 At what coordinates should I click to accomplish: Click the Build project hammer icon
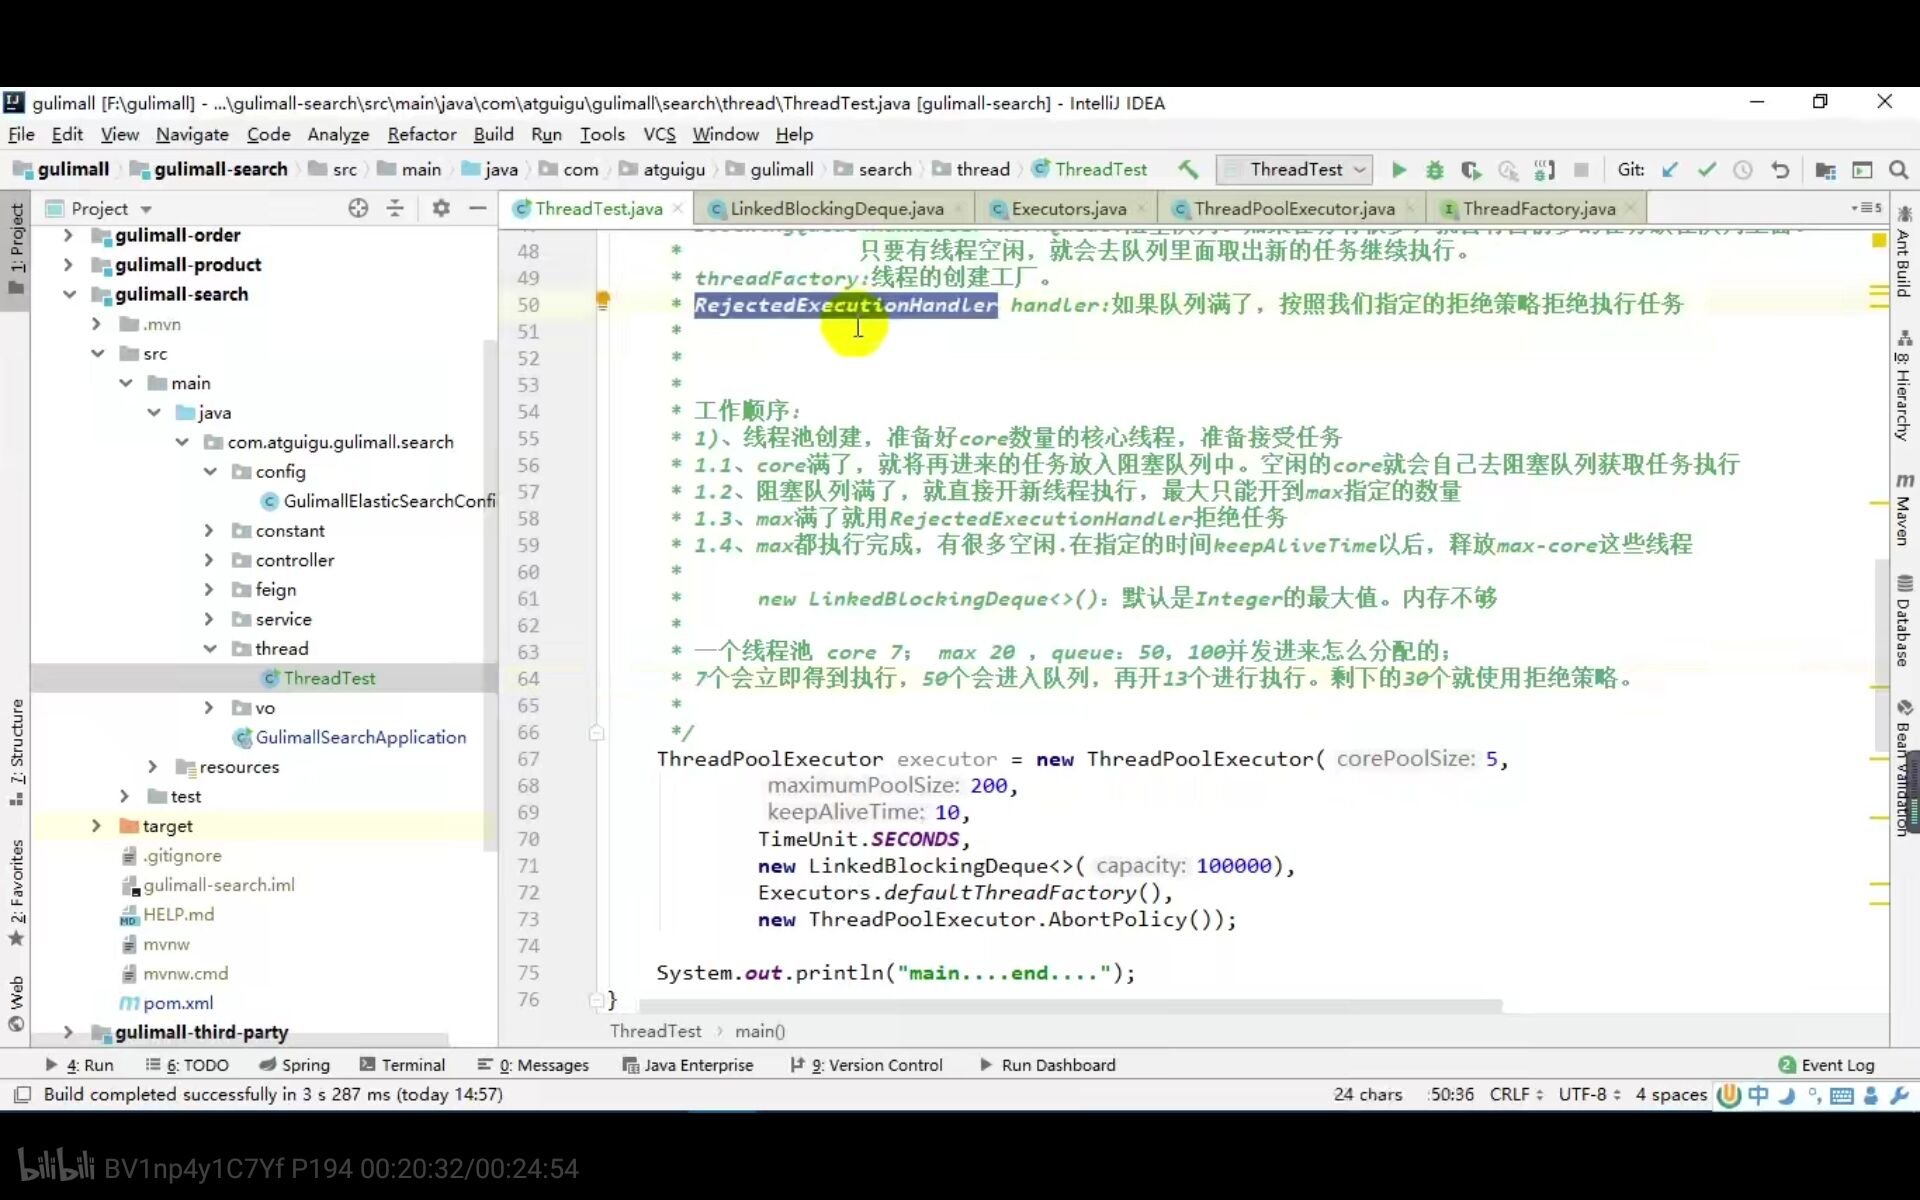coord(1188,169)
